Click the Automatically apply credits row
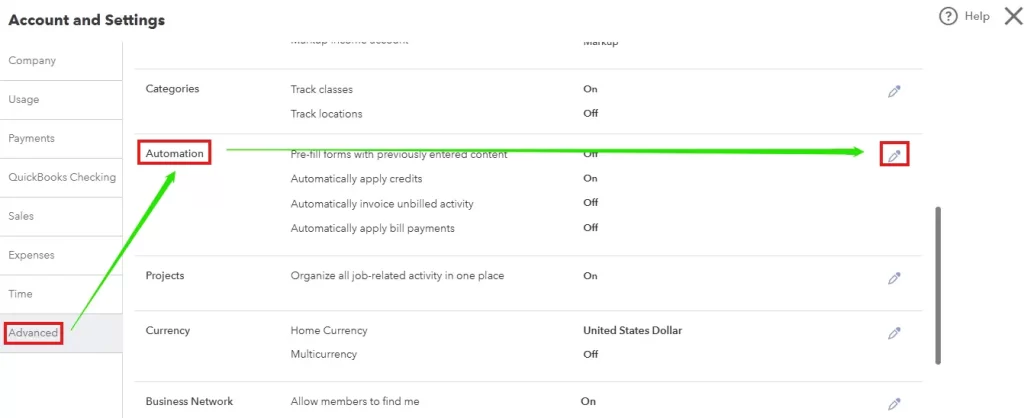 pyautogui.click(x=356, y=179)
